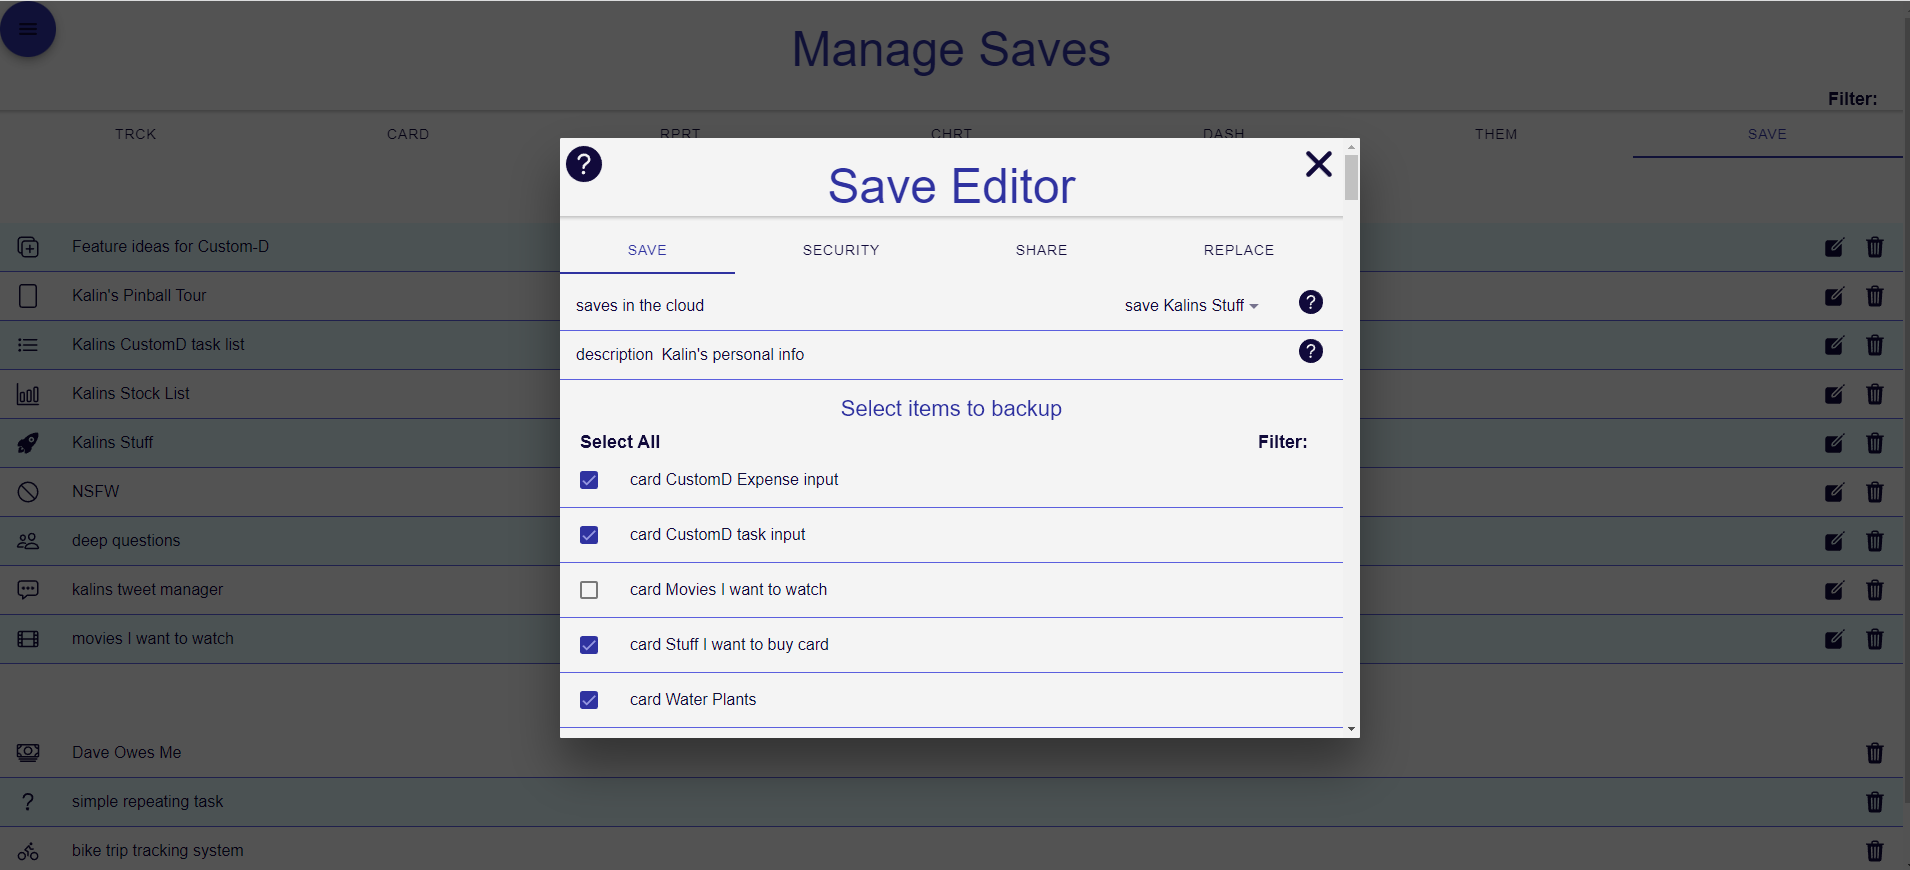This screenshot has height=870, width=1910.
Task: Delete the Kalin's Pinball Tour save
Action: coord(1875,296)
